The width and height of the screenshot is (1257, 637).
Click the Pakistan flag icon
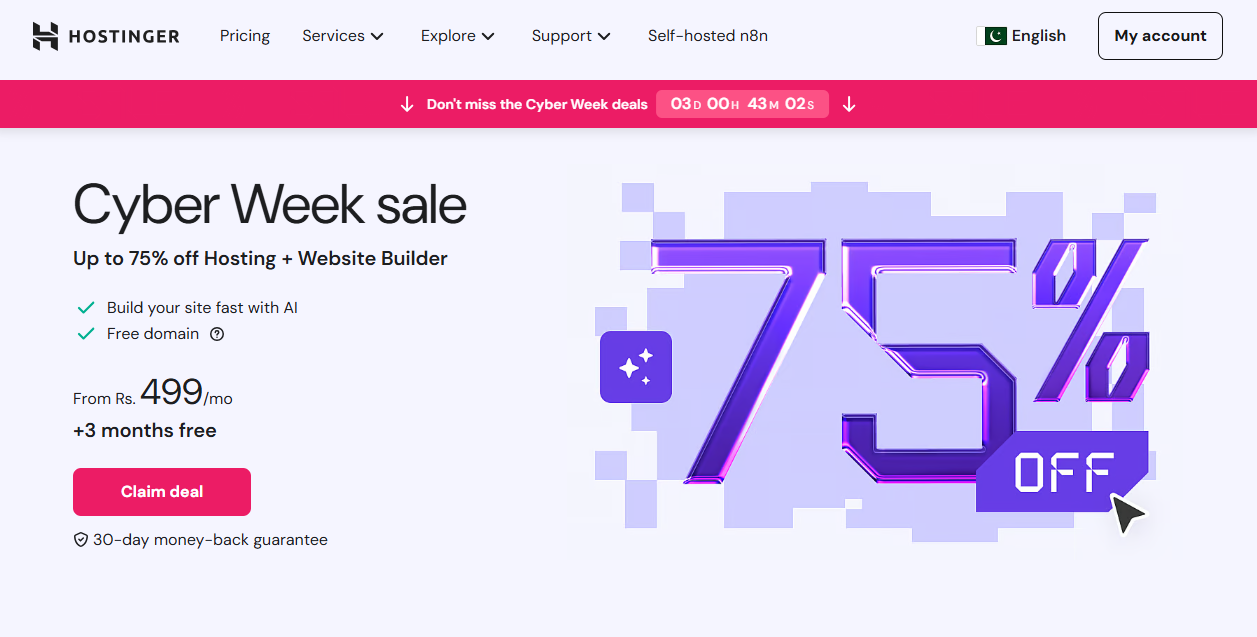992,35
